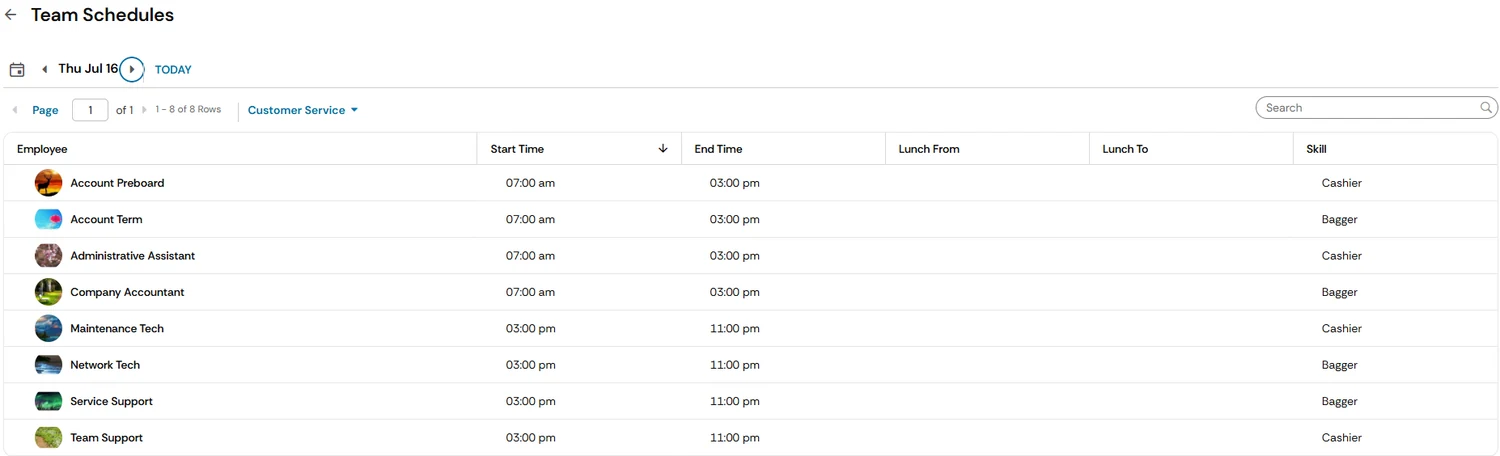1500x456 pixels.
Task: Click the Page label link
Action: (x=45, y=110)
